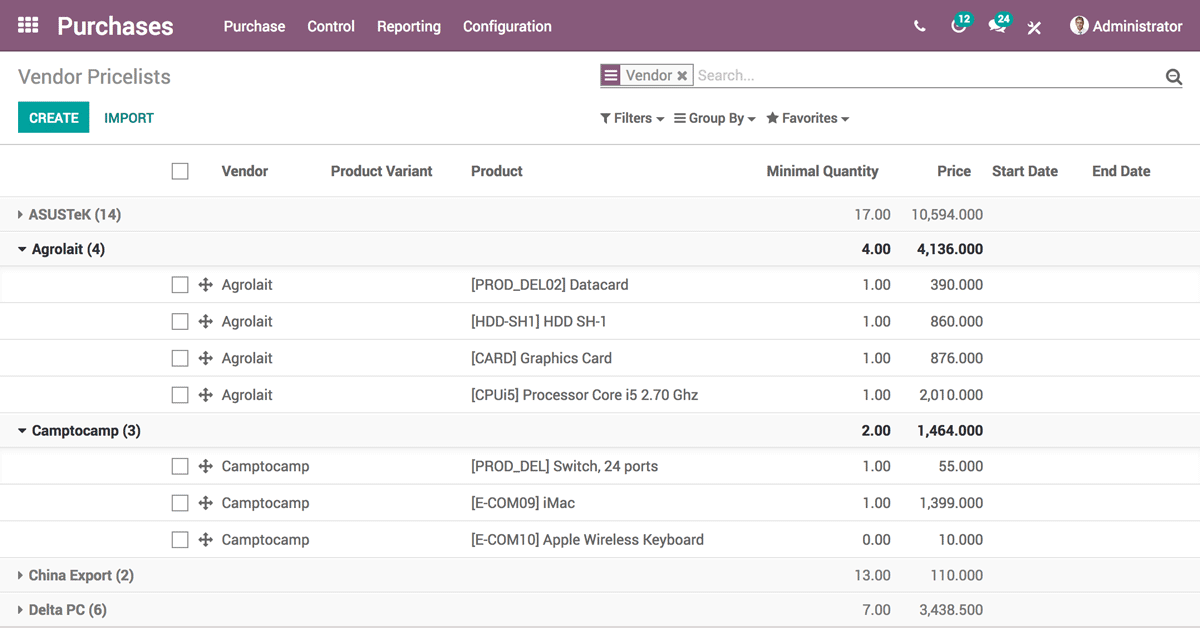Open the Filters dropdown
The image size is (1200, 628).
coord(631,118)
